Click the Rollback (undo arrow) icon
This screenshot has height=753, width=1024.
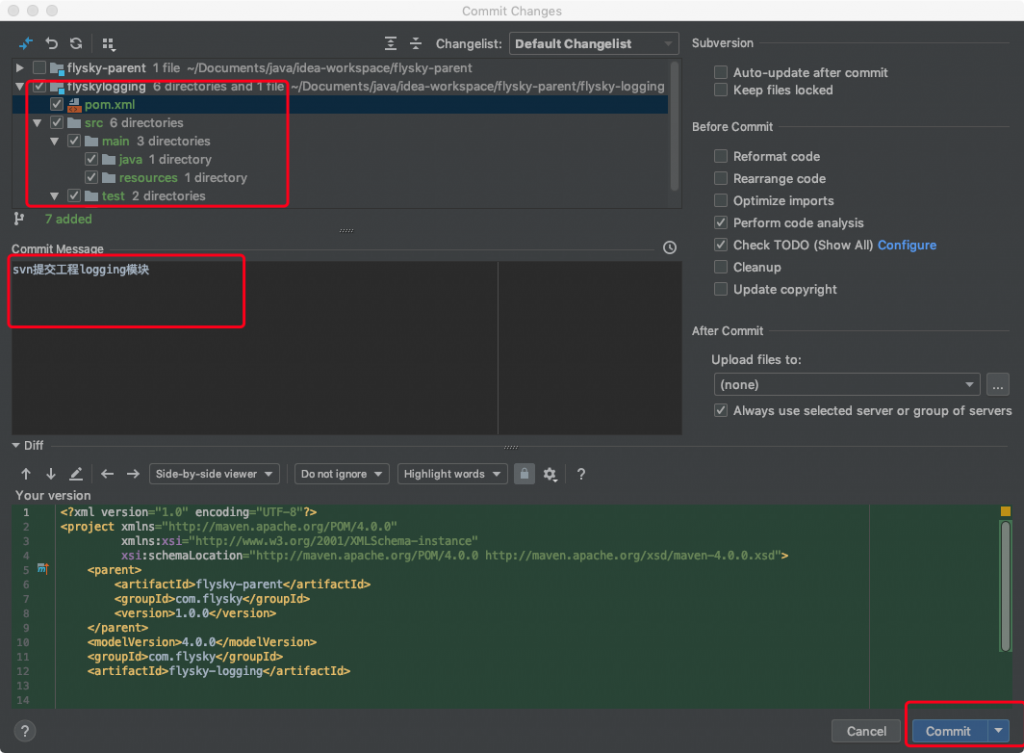tap(52, 44)
